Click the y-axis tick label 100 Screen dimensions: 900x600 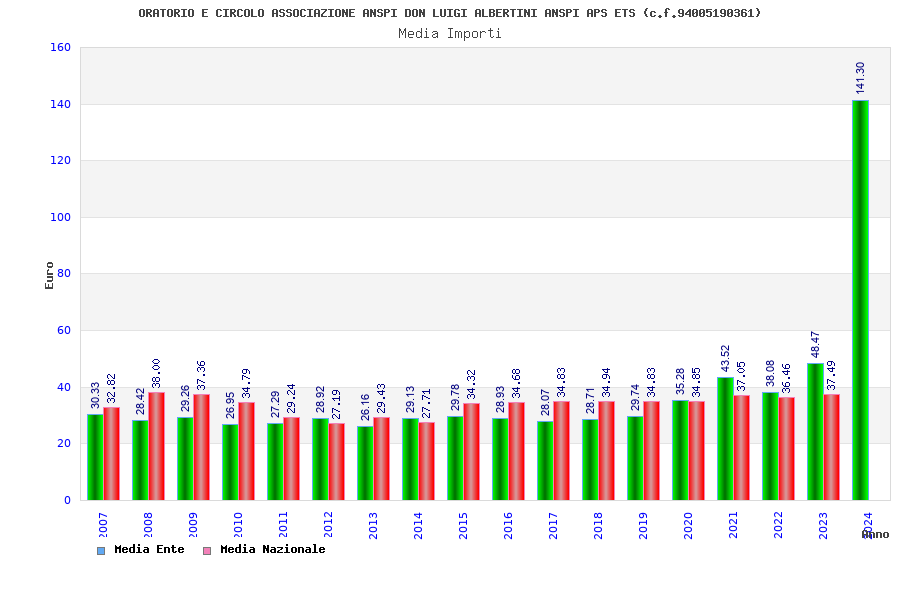[60, 218]
